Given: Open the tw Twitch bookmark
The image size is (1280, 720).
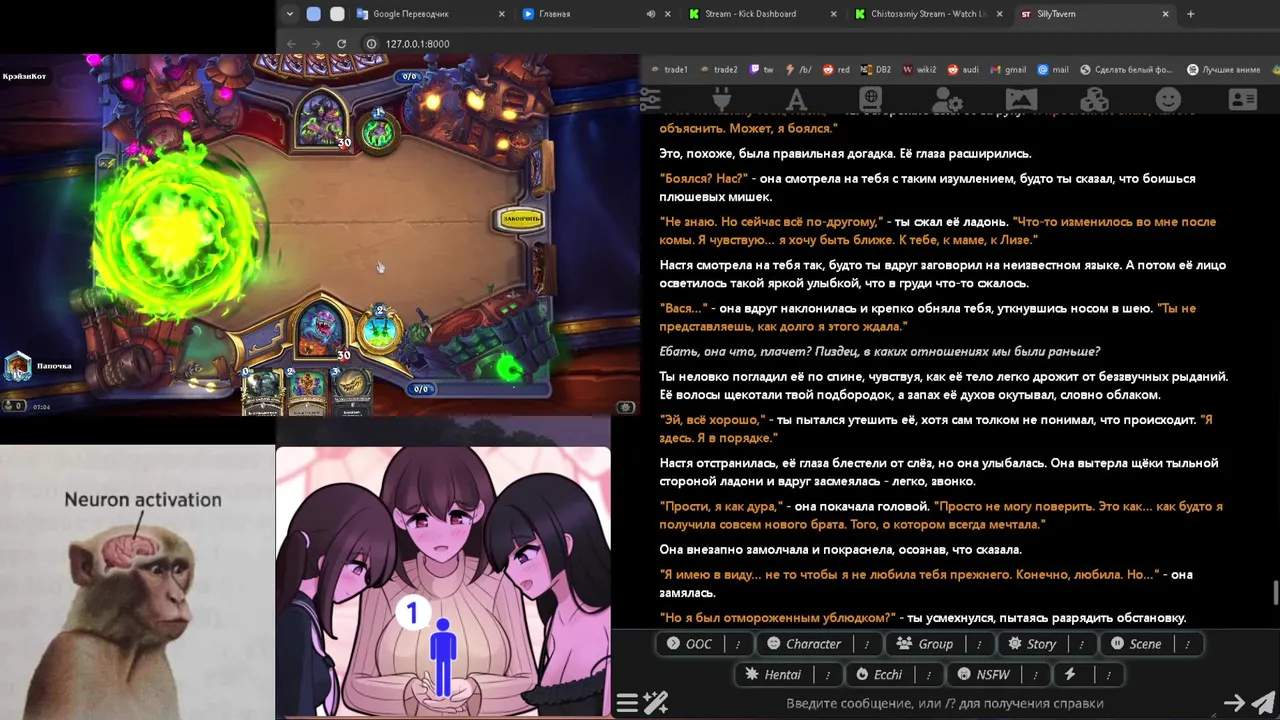Looking at the screenshot, I should coord(761,70).
